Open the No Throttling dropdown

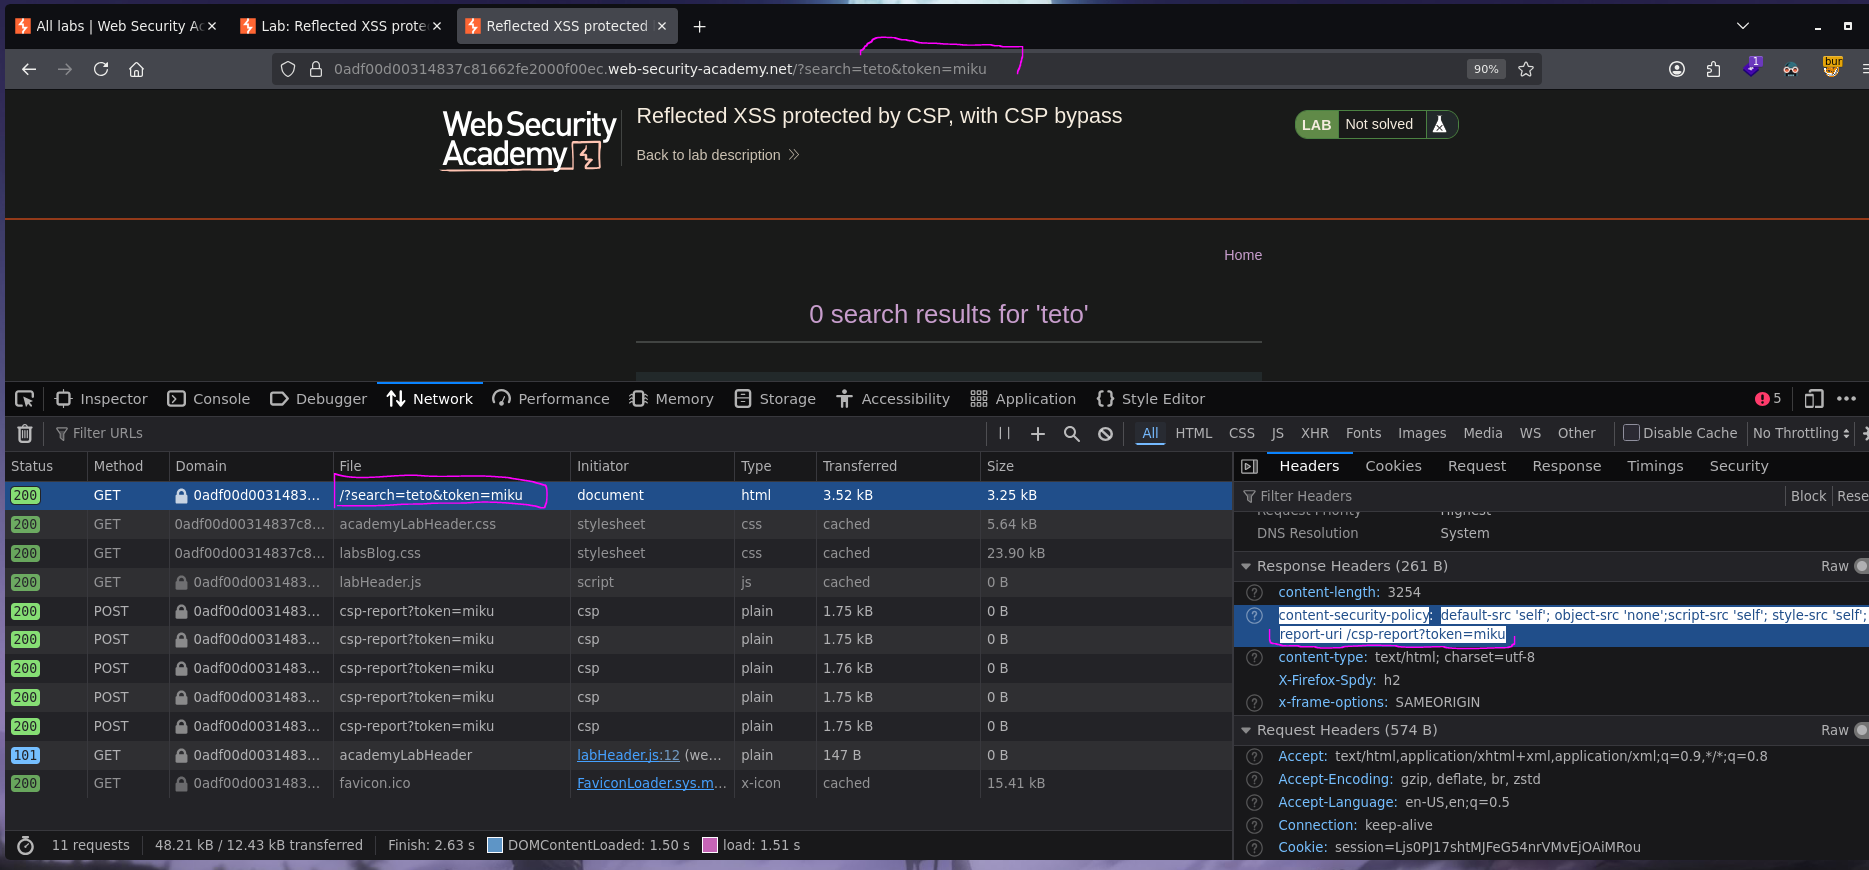(1801, 433)
